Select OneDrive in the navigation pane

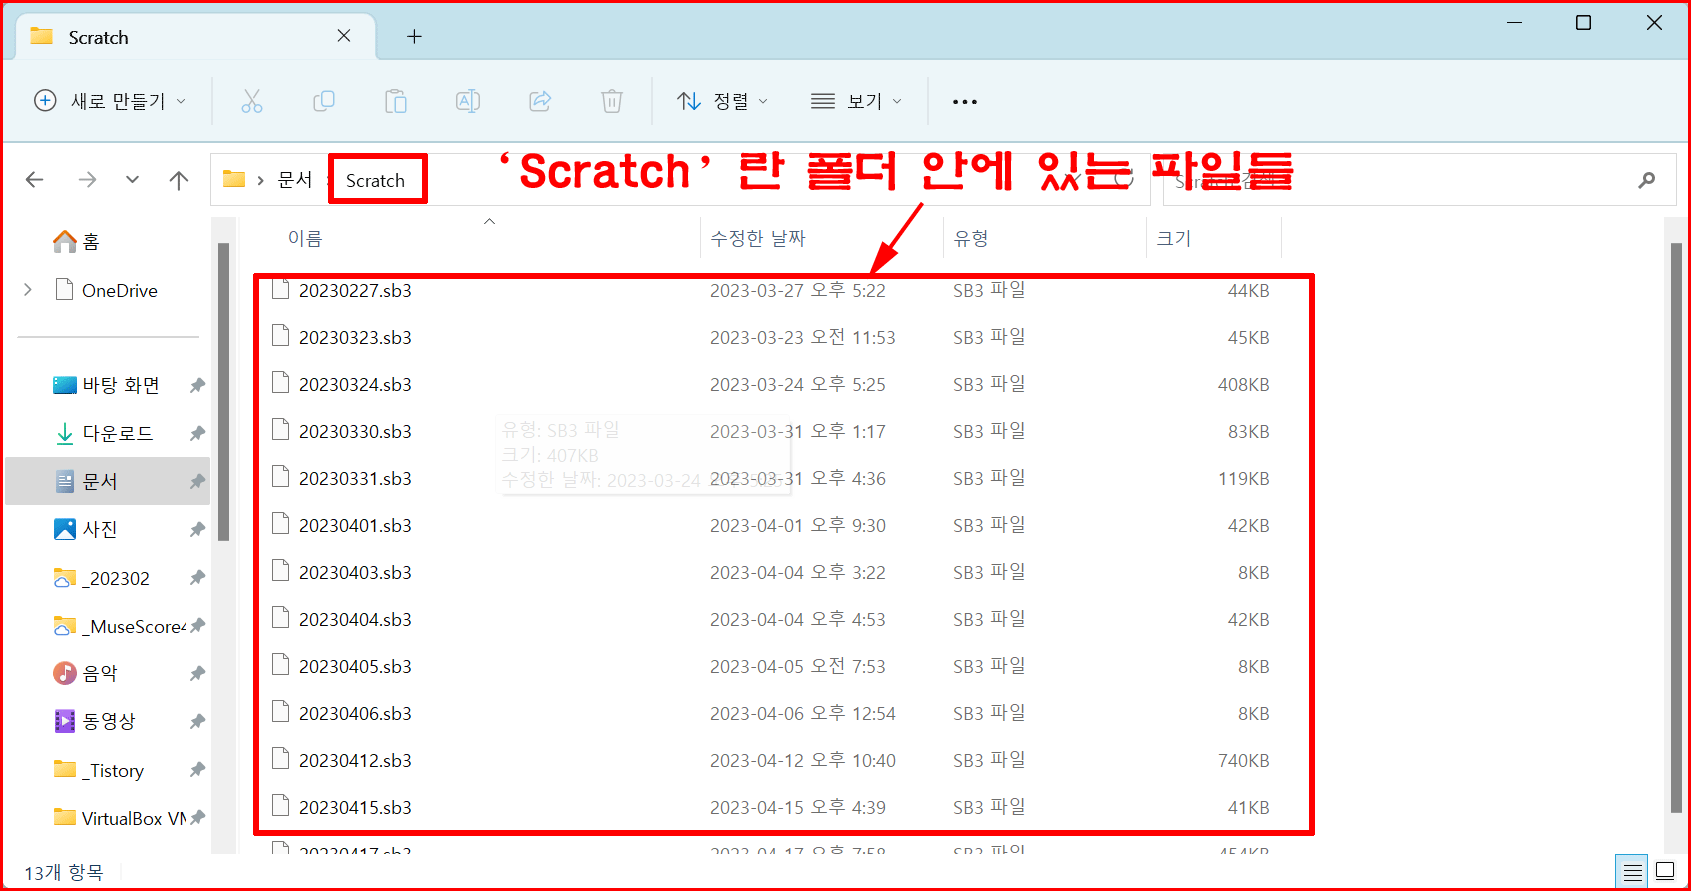(107, 290)
